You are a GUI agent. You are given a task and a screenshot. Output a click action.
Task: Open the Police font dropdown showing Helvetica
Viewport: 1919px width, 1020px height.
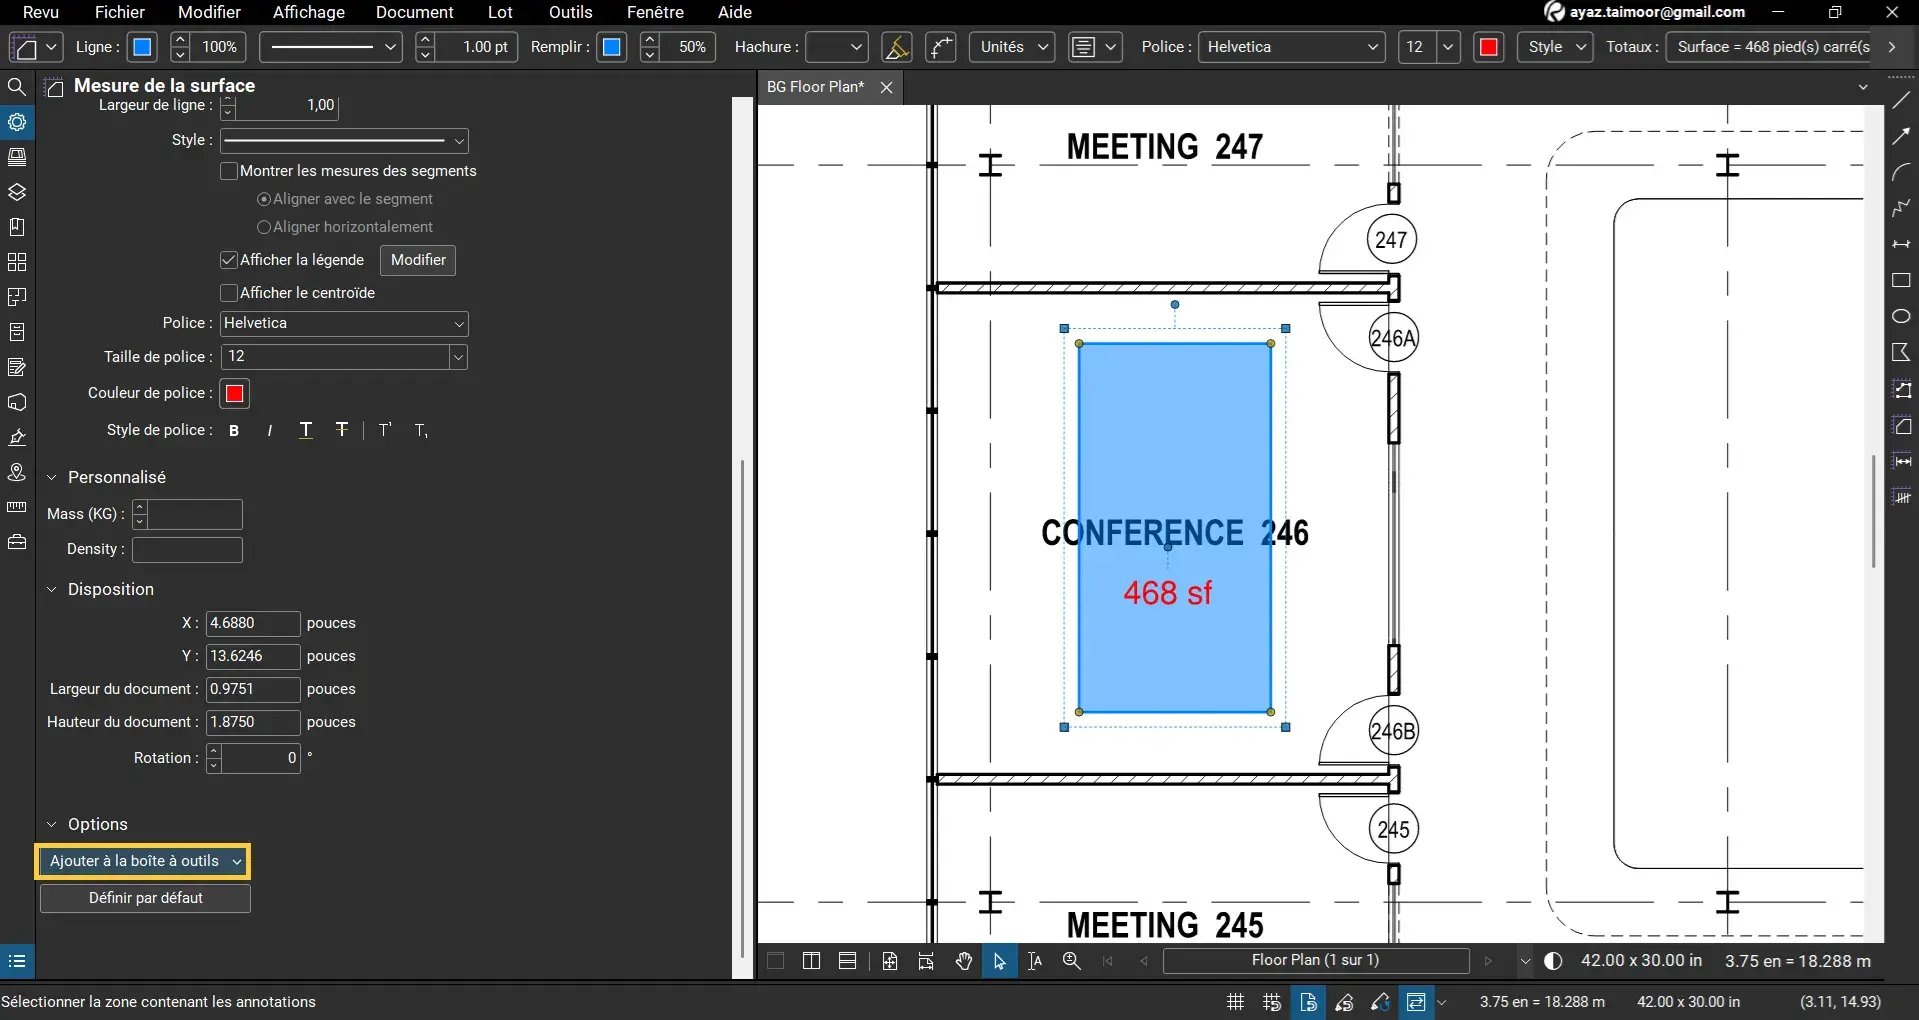coord(344,323)
